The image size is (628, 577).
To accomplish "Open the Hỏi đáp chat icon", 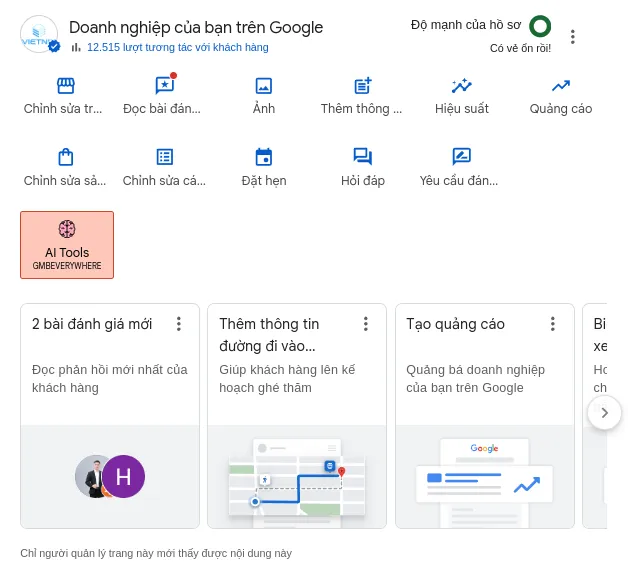I will pyautogui.click(x=362, y=157).
